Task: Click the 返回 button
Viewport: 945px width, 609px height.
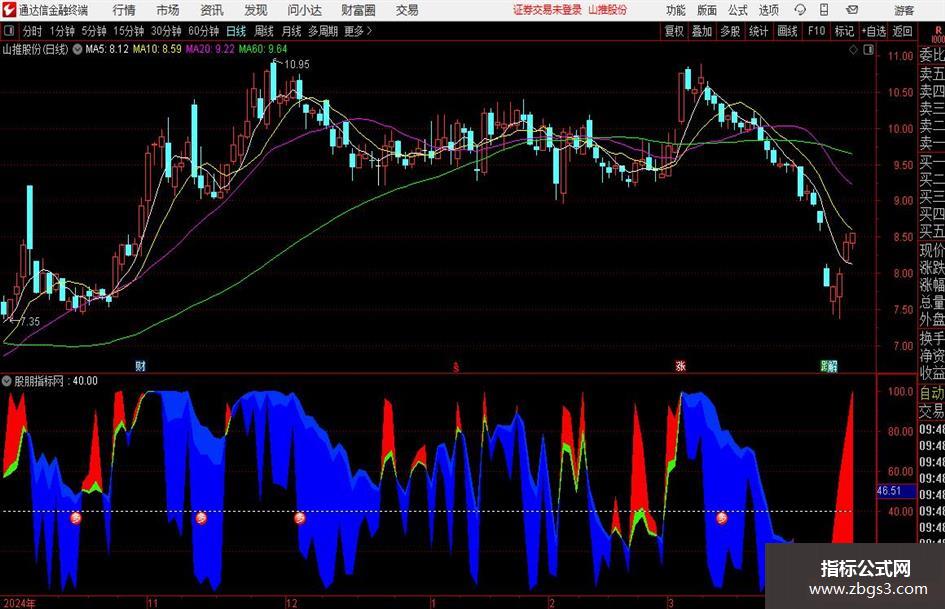Action: pyautogui.click(x=902, y=31)
